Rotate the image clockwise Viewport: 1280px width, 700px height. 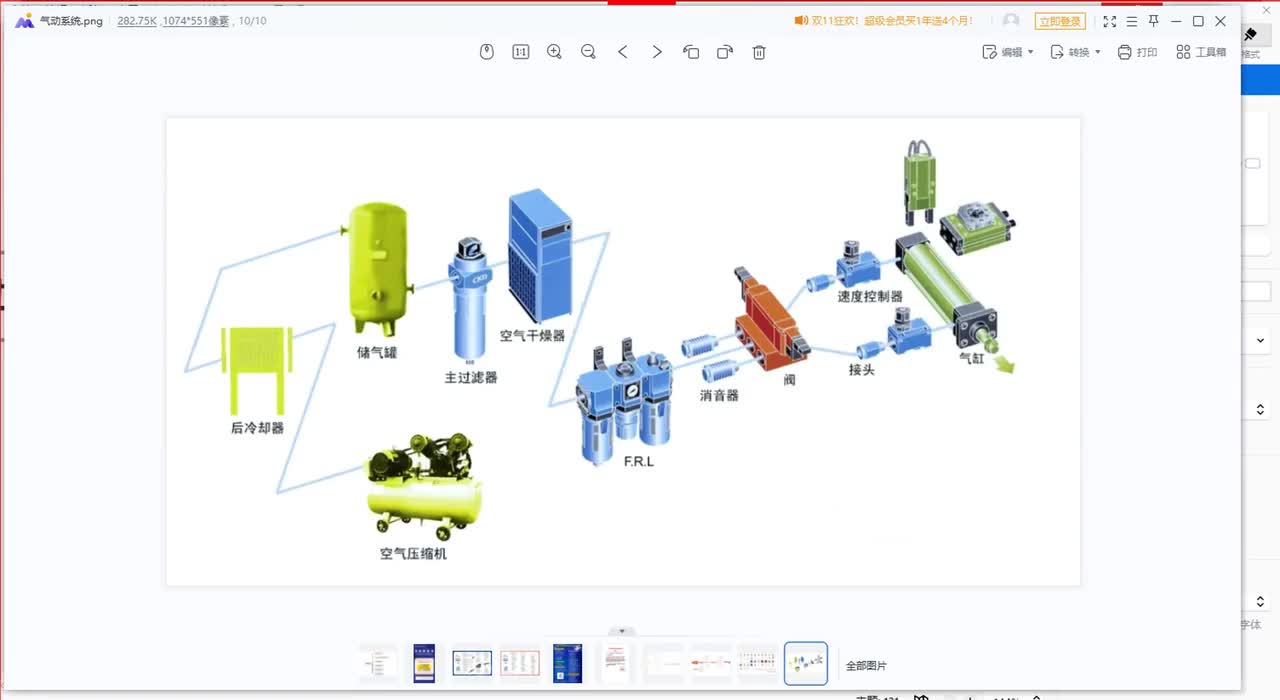click(725, 52)
